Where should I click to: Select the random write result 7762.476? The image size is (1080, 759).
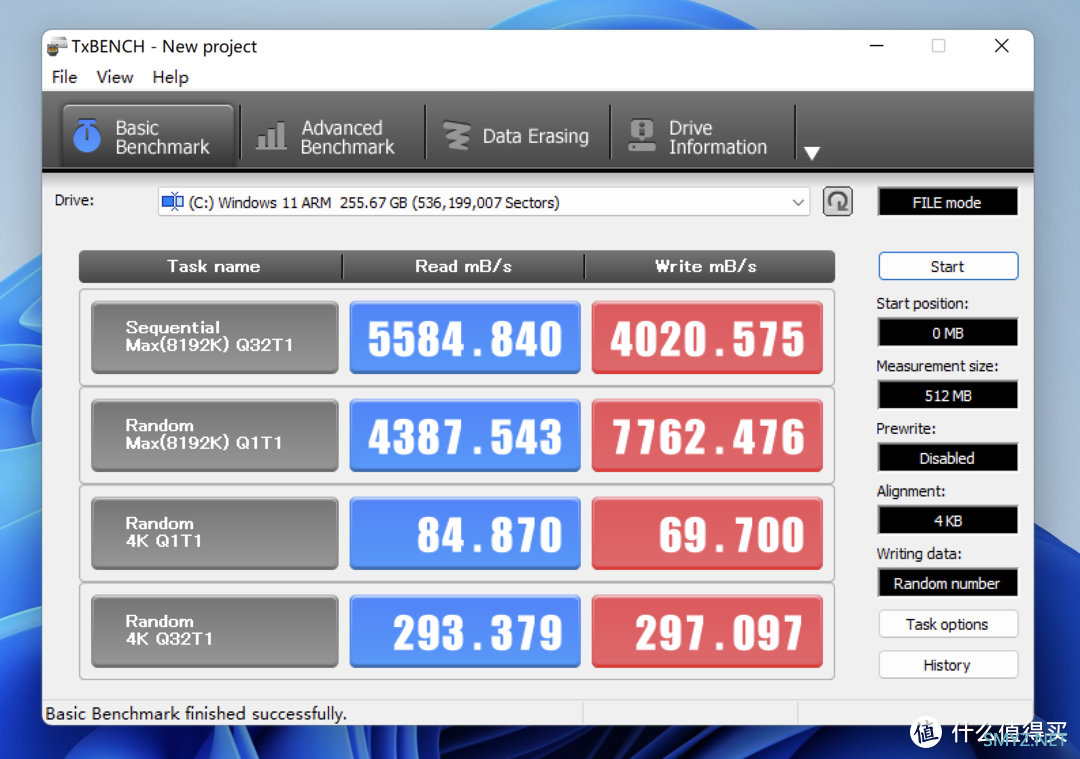click(x=707, y=435)
